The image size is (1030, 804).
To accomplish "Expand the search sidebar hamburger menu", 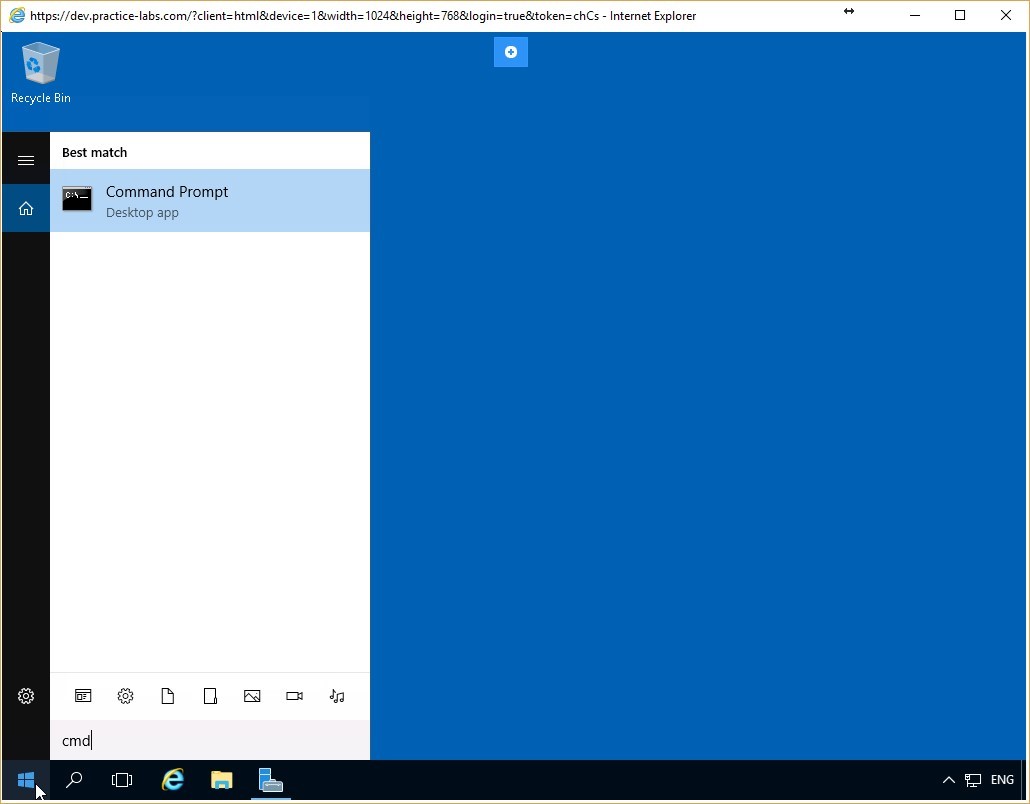I will pos(26,159).
